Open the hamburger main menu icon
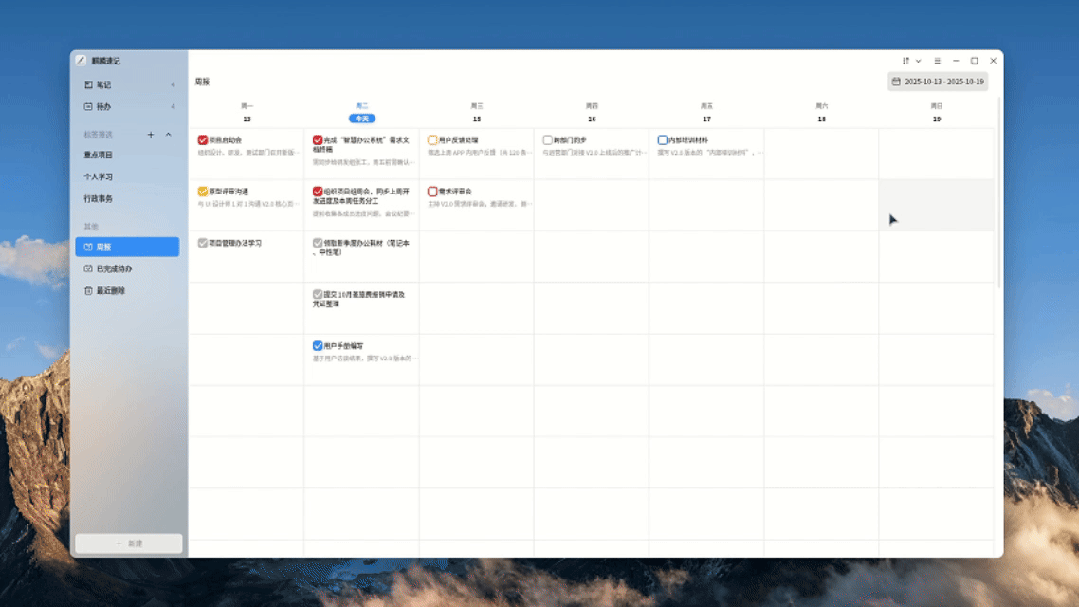 [x=937, y=61]
